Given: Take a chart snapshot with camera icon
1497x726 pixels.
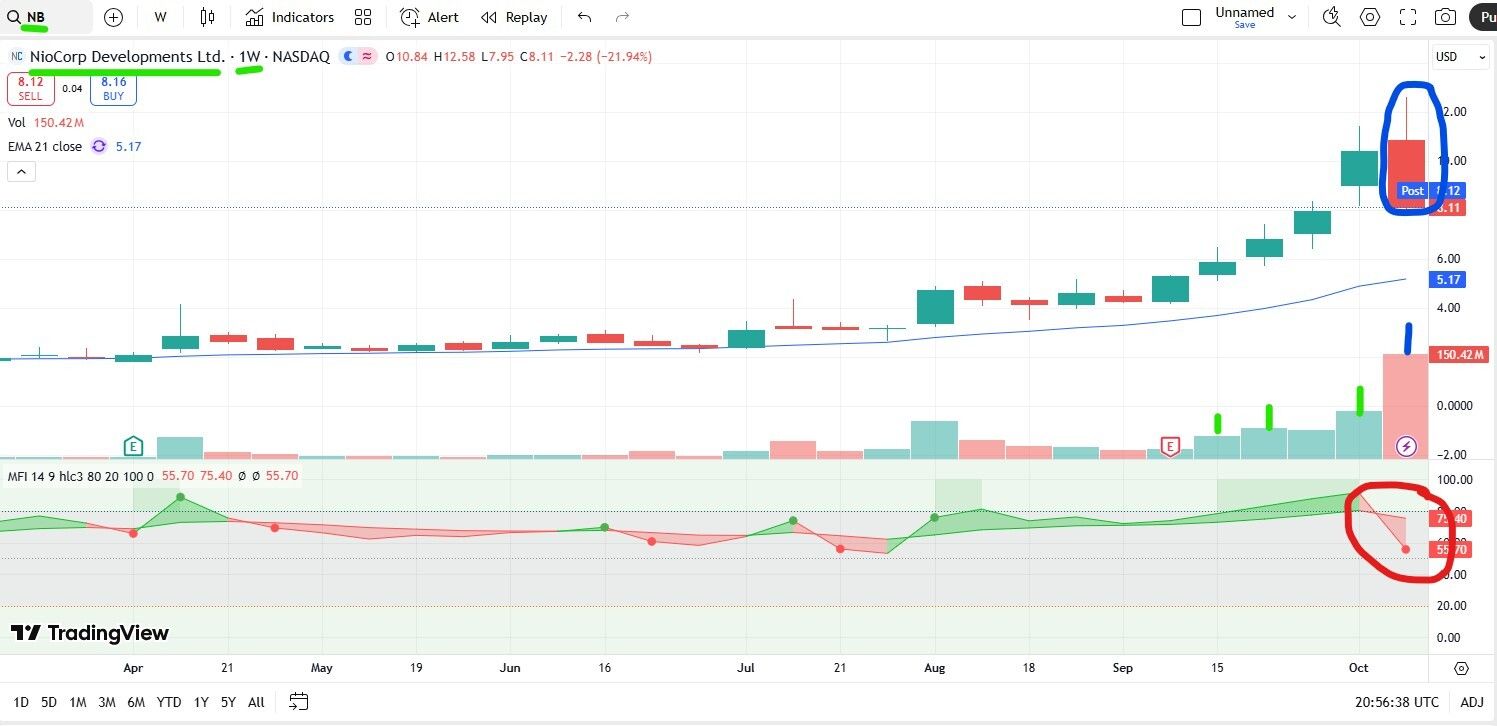Looking at the screenshot, I should [x=1445, y=17].
